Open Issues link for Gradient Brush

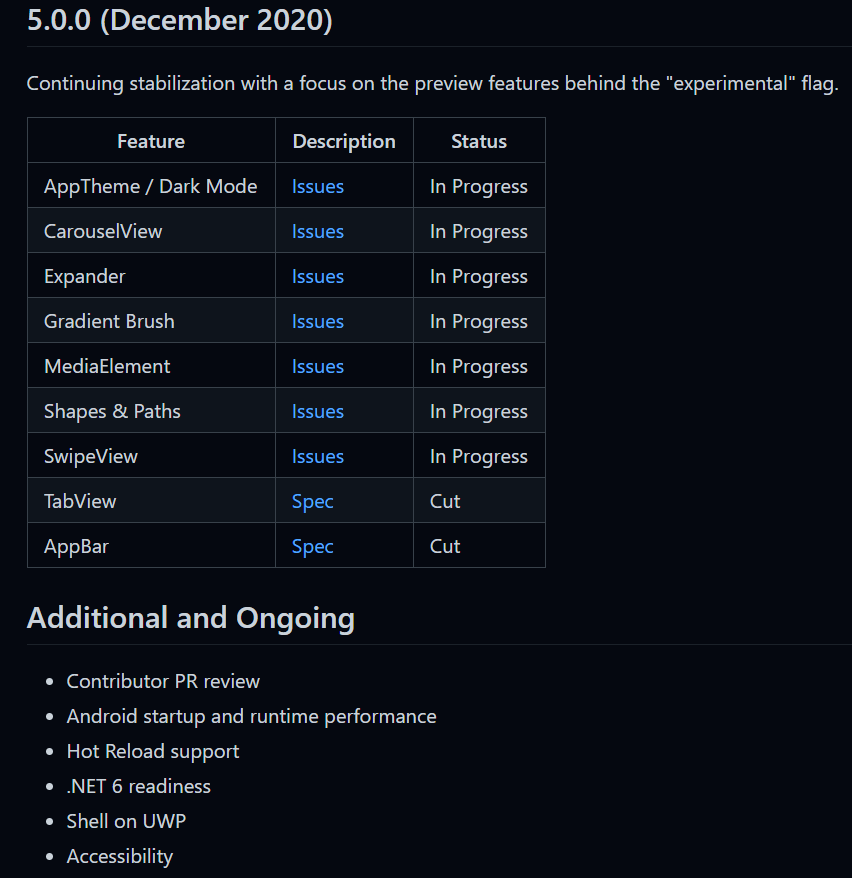tap(317, 321)
